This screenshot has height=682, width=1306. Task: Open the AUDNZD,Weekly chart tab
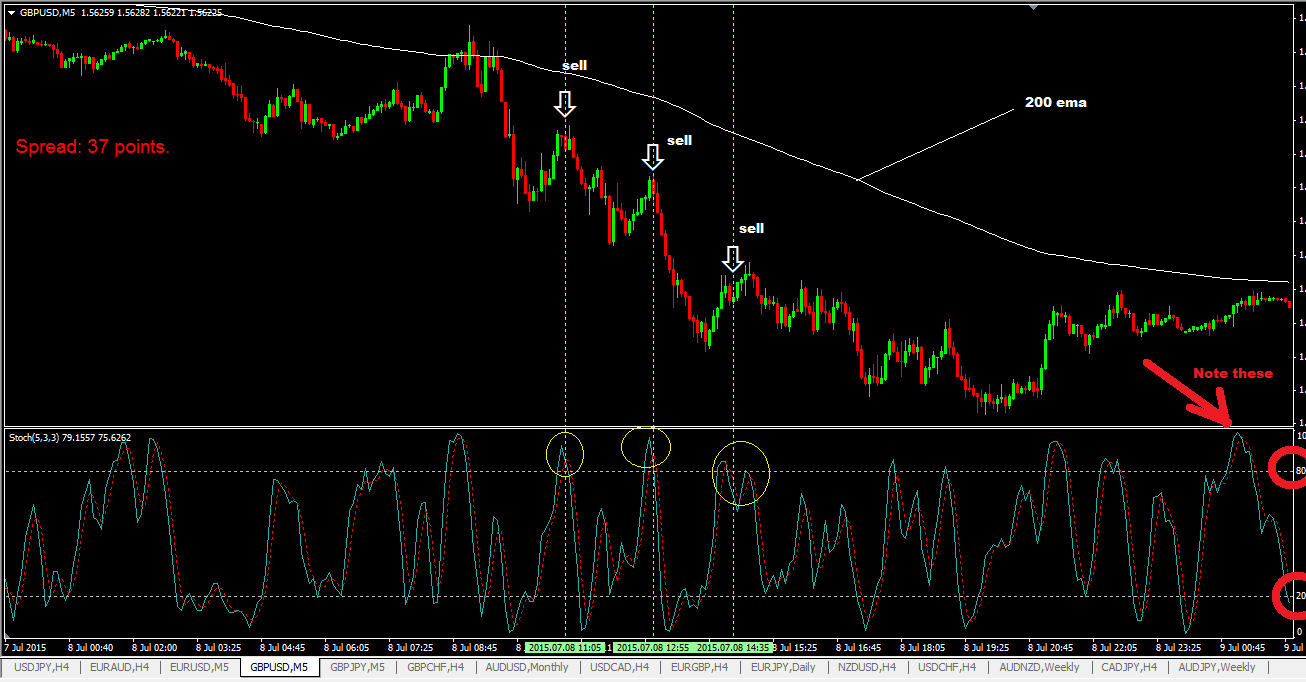[1039, 667]
